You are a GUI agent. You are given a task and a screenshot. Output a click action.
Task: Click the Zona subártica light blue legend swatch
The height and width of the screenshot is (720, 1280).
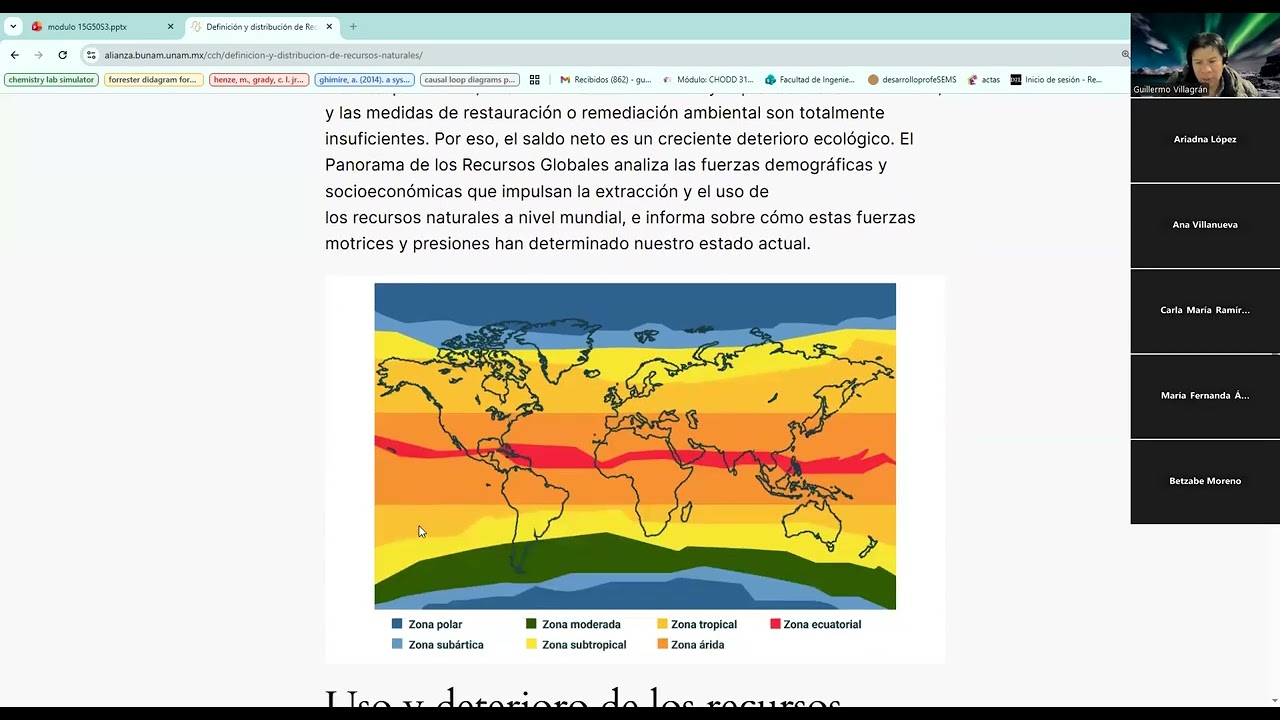point(397,644)
